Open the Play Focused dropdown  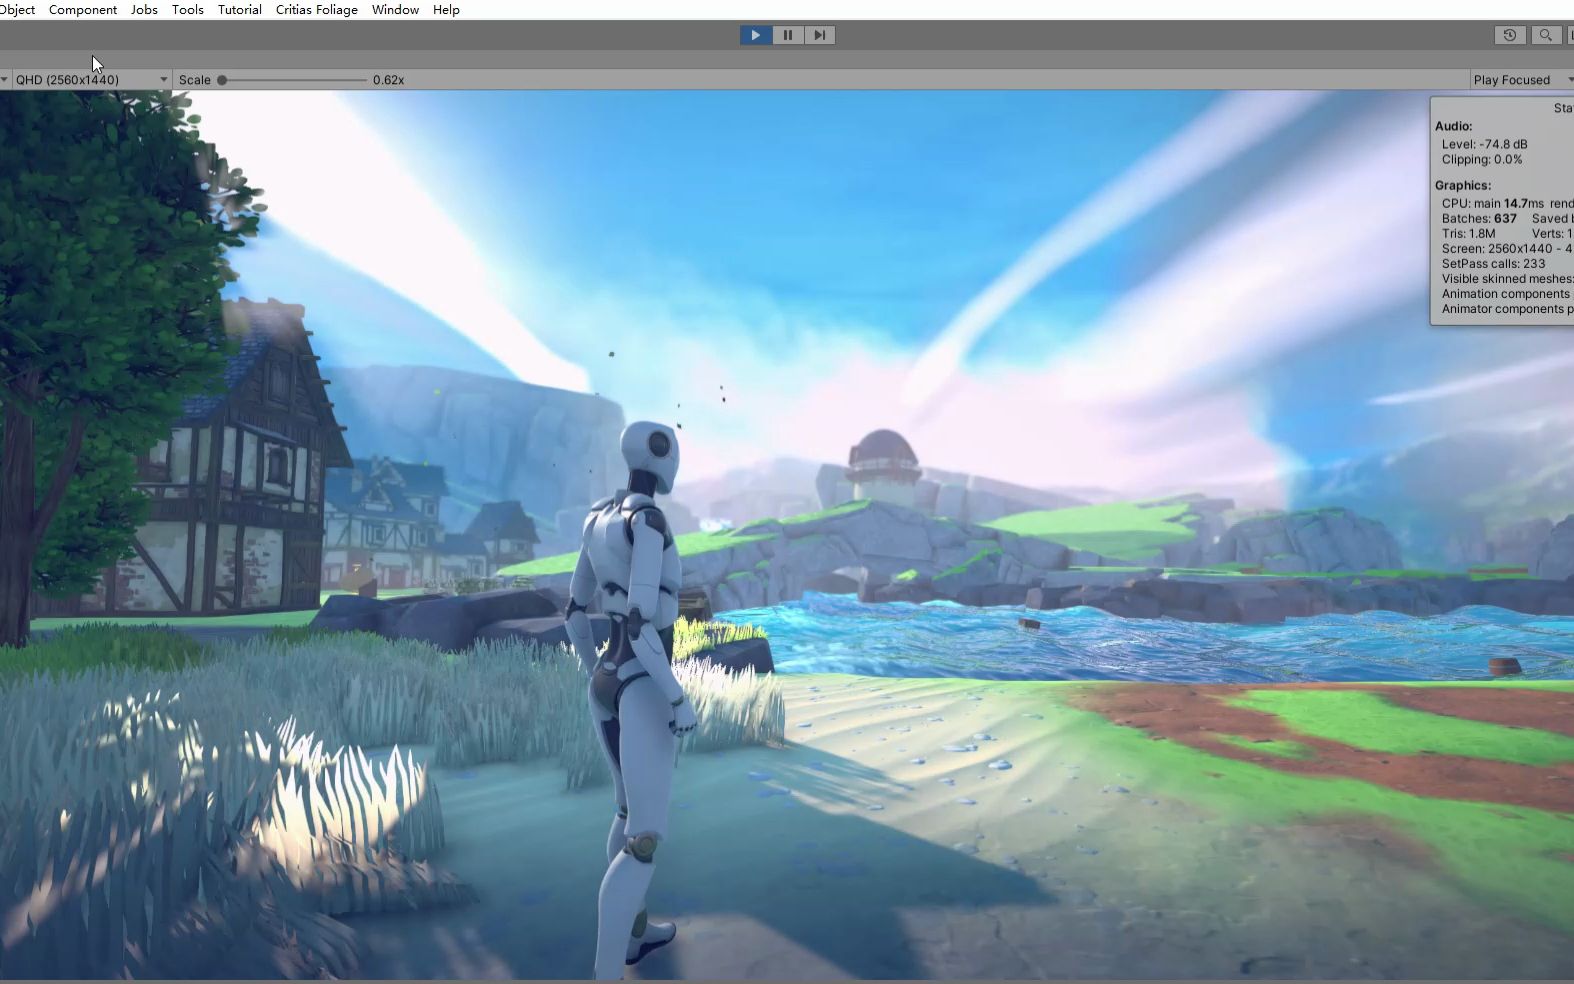pyautogui.click(x=1520, y=80)
